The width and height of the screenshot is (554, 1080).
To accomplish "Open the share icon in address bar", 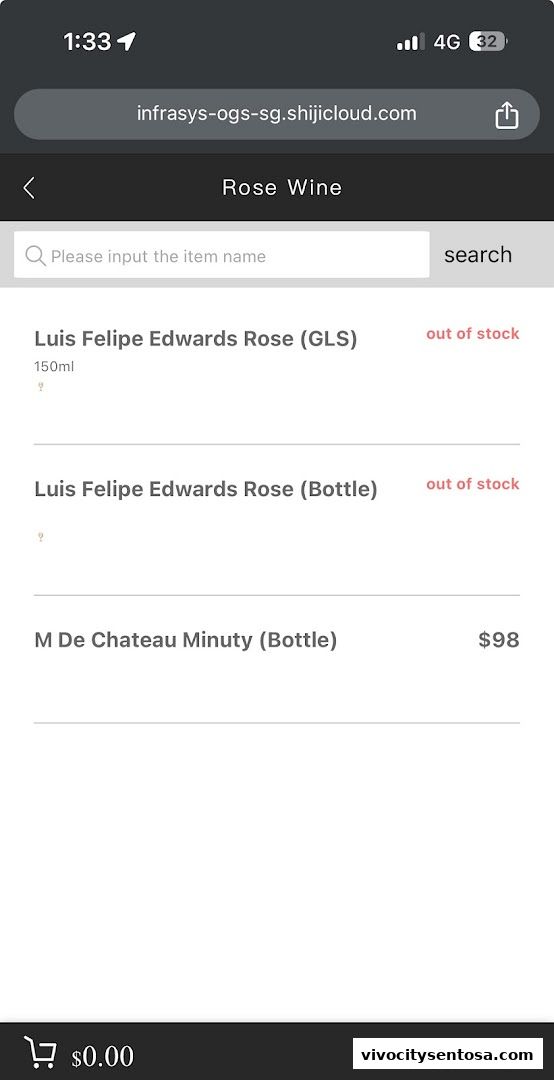I will (506, 114).
